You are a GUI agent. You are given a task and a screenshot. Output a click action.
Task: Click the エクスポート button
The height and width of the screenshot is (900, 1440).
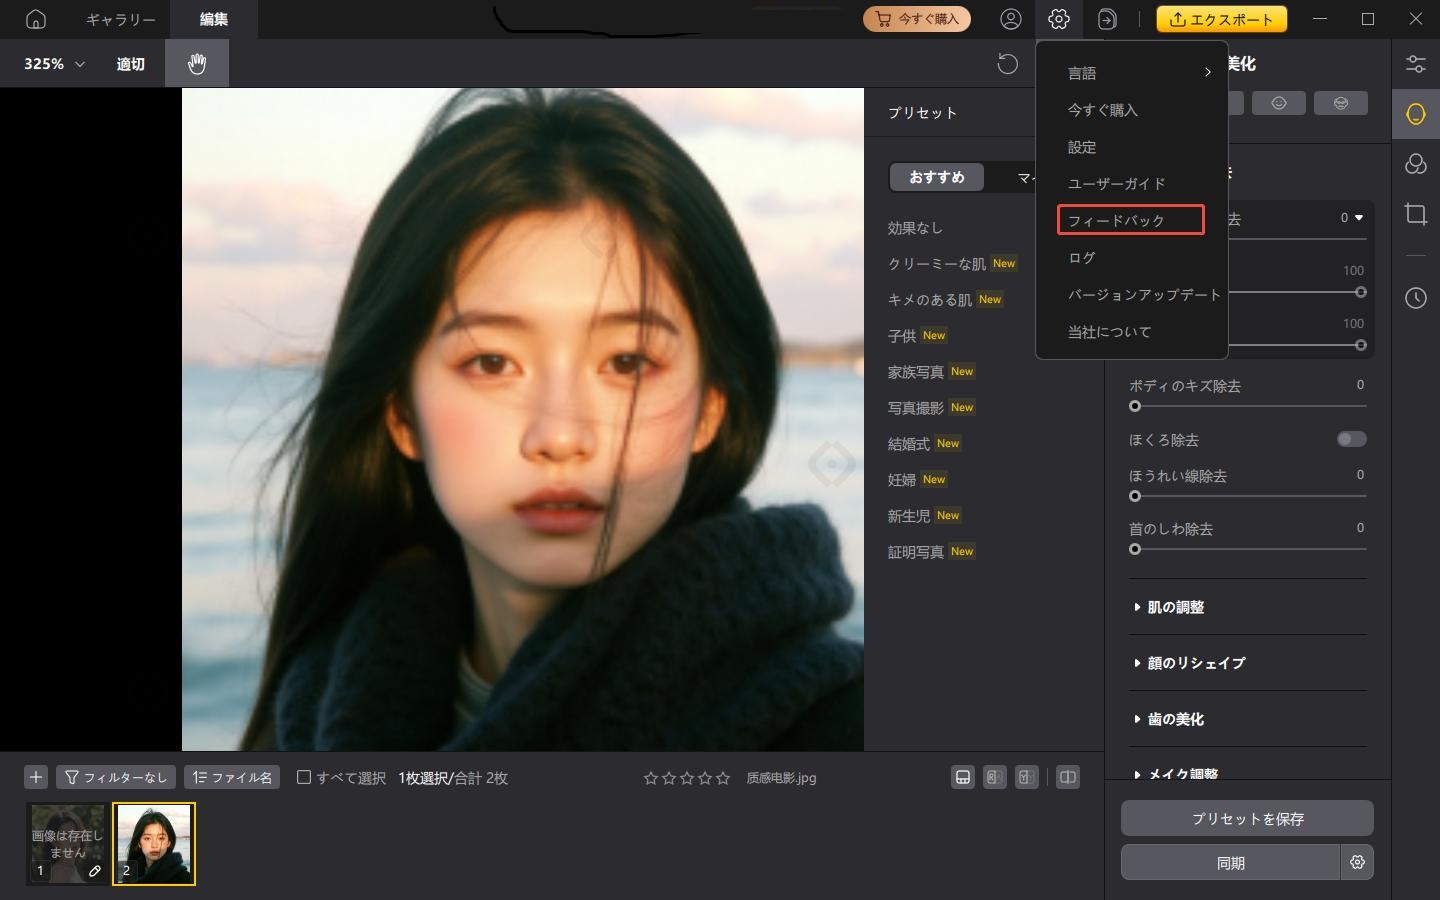(x=1221, y=19)
